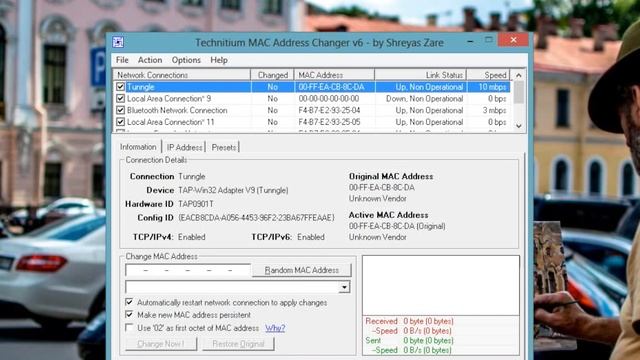This screenshot has width=640, height=360.
Task: Click the TAP-Win32 Adapter V9 device text
Action: (x=233, y=190)
